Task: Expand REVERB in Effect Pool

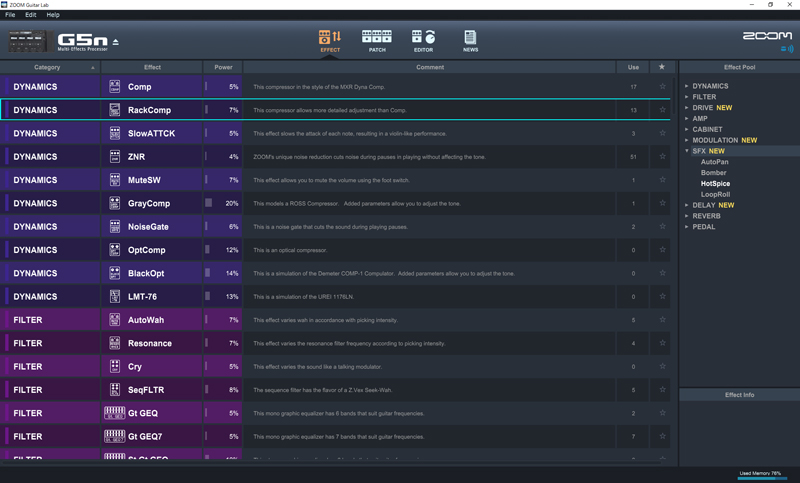Action: [x=687, y=216]
